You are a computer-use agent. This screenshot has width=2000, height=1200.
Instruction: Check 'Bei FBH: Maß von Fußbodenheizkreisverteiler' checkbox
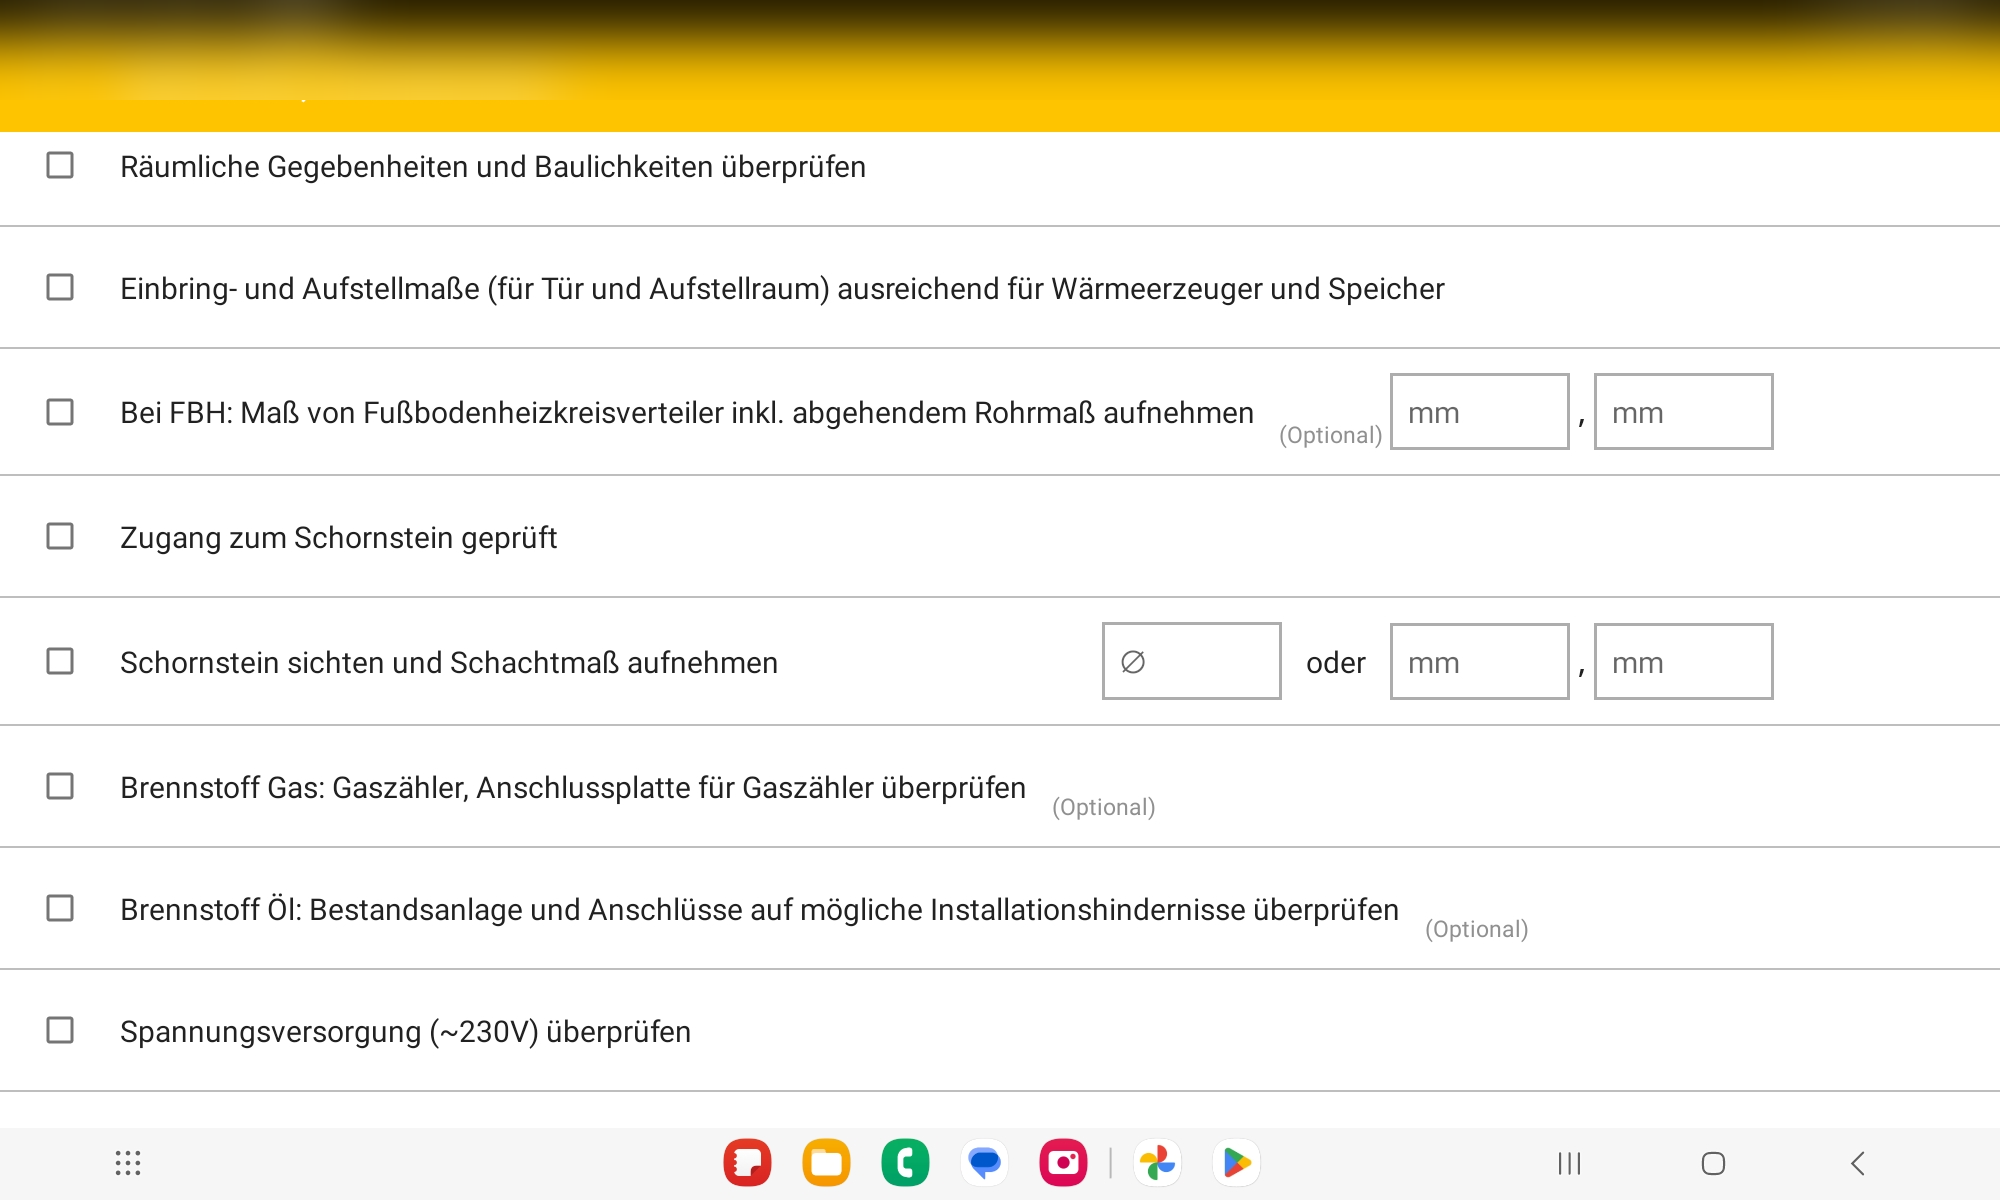[60, 412]
